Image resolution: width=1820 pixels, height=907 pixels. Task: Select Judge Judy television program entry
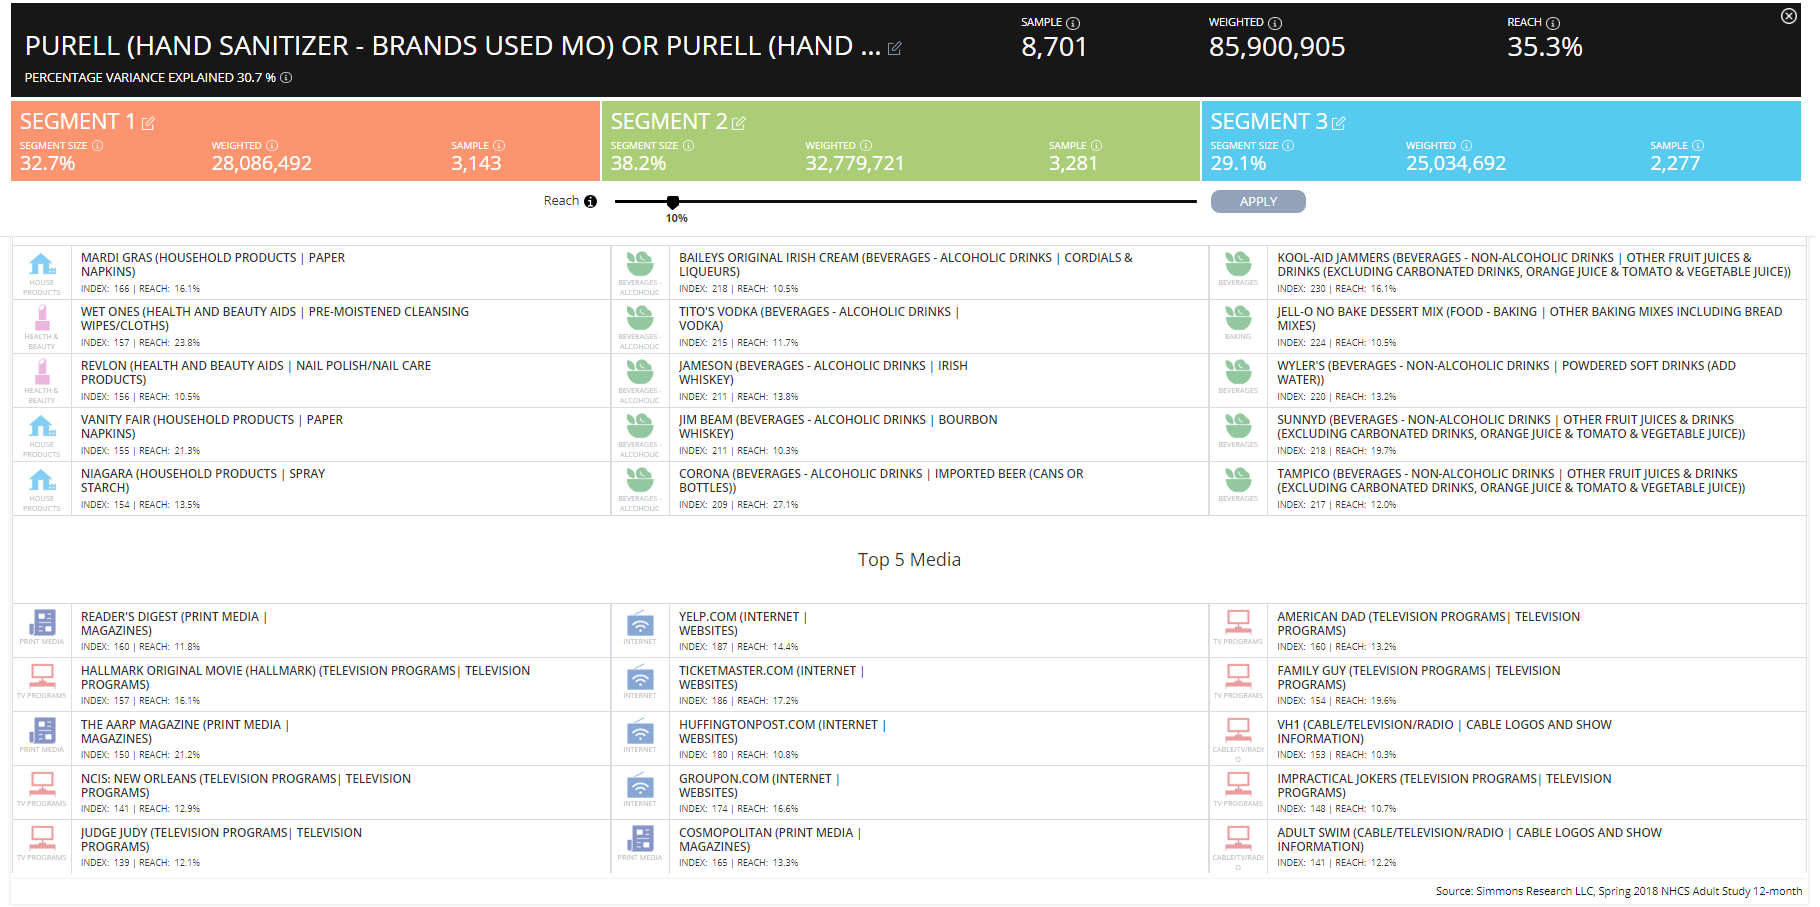(x=311, y=847)
